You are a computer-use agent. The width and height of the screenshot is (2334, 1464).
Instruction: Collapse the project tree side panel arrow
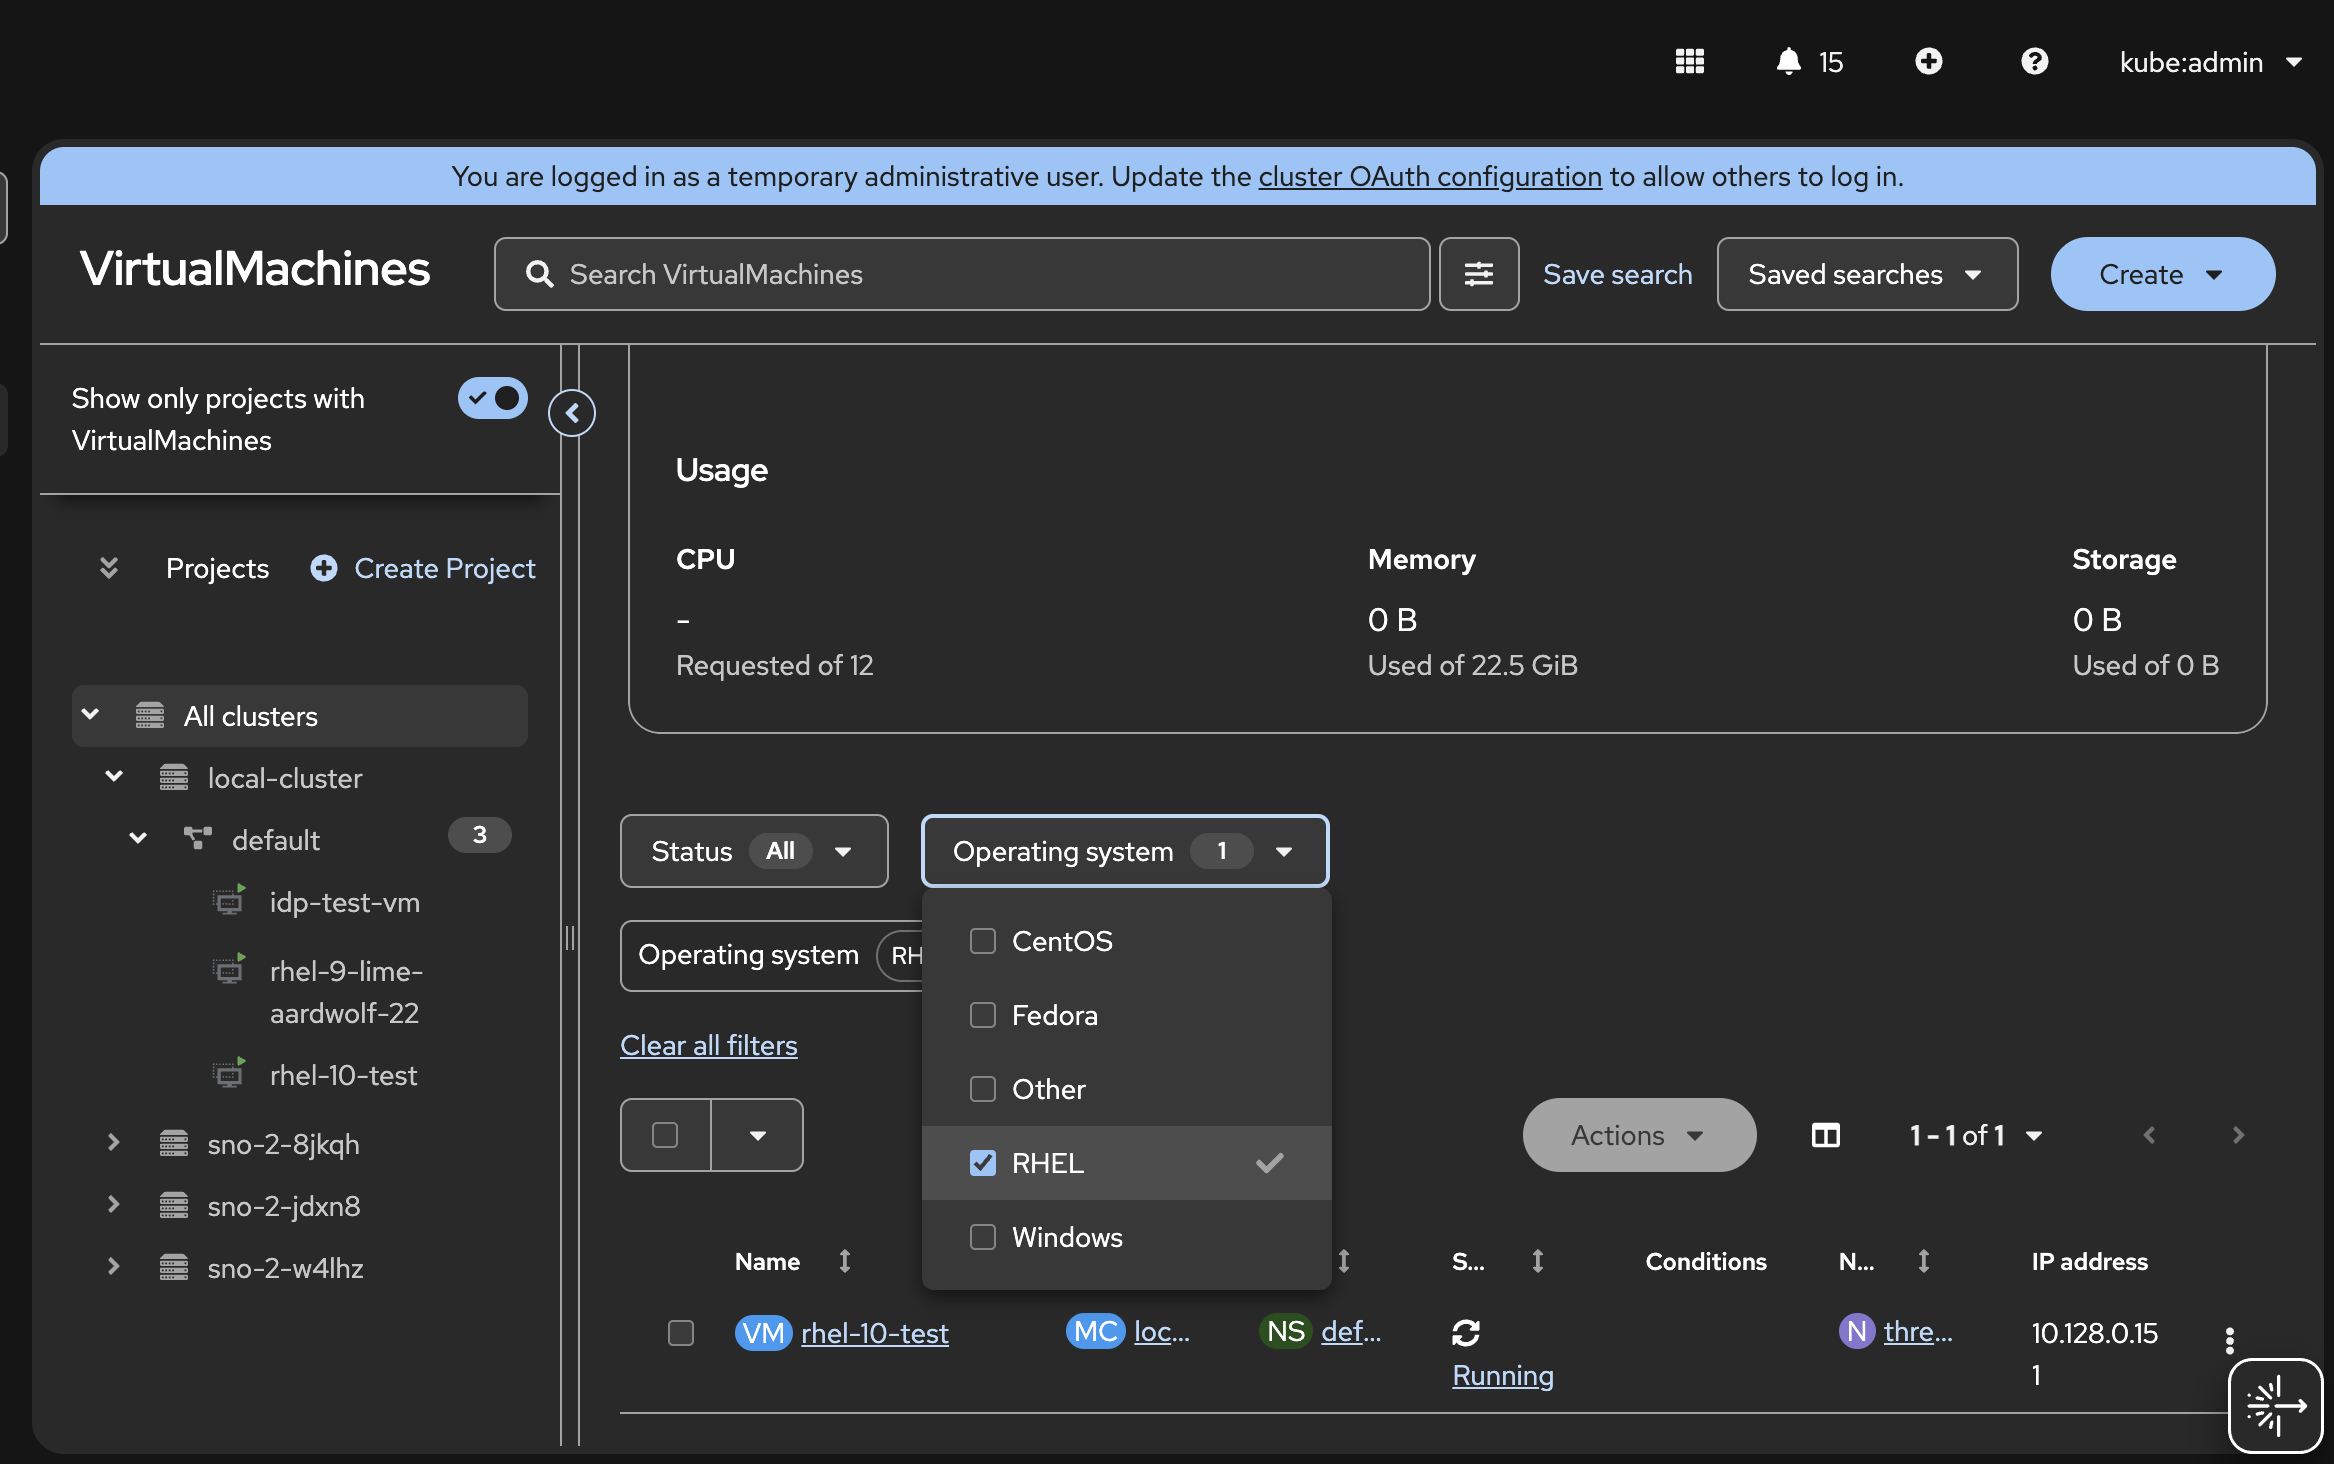572,413
